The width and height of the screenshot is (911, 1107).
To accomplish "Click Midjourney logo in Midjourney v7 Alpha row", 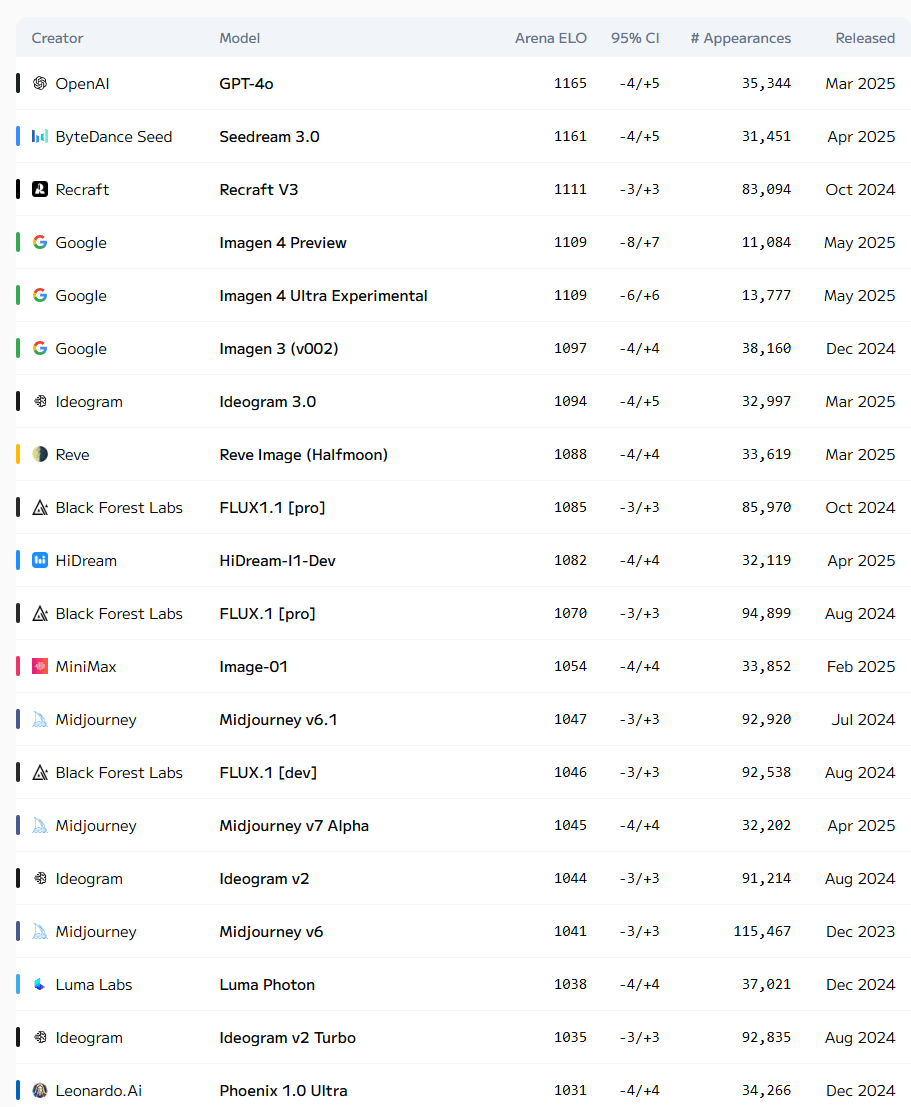I will point(40,825).
